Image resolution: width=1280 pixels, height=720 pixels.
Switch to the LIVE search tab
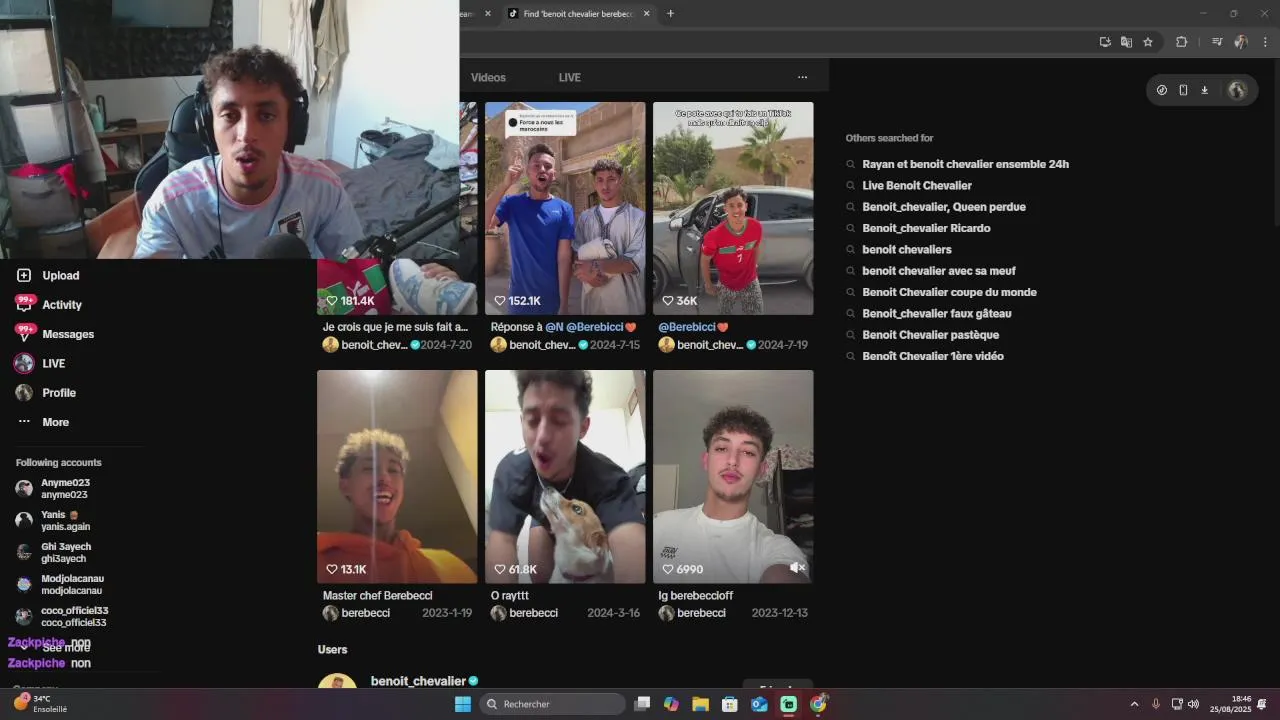coord(570,77)
